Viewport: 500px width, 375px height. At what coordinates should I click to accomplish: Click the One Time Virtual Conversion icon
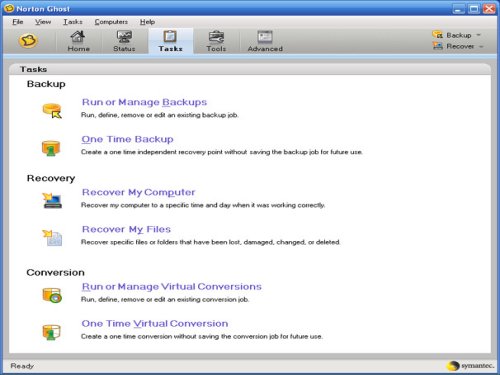[x=51, y=332]
